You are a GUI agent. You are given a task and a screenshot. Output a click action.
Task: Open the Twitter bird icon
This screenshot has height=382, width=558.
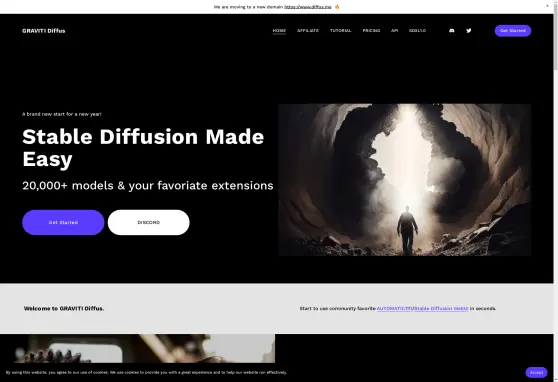pos(469,31)
